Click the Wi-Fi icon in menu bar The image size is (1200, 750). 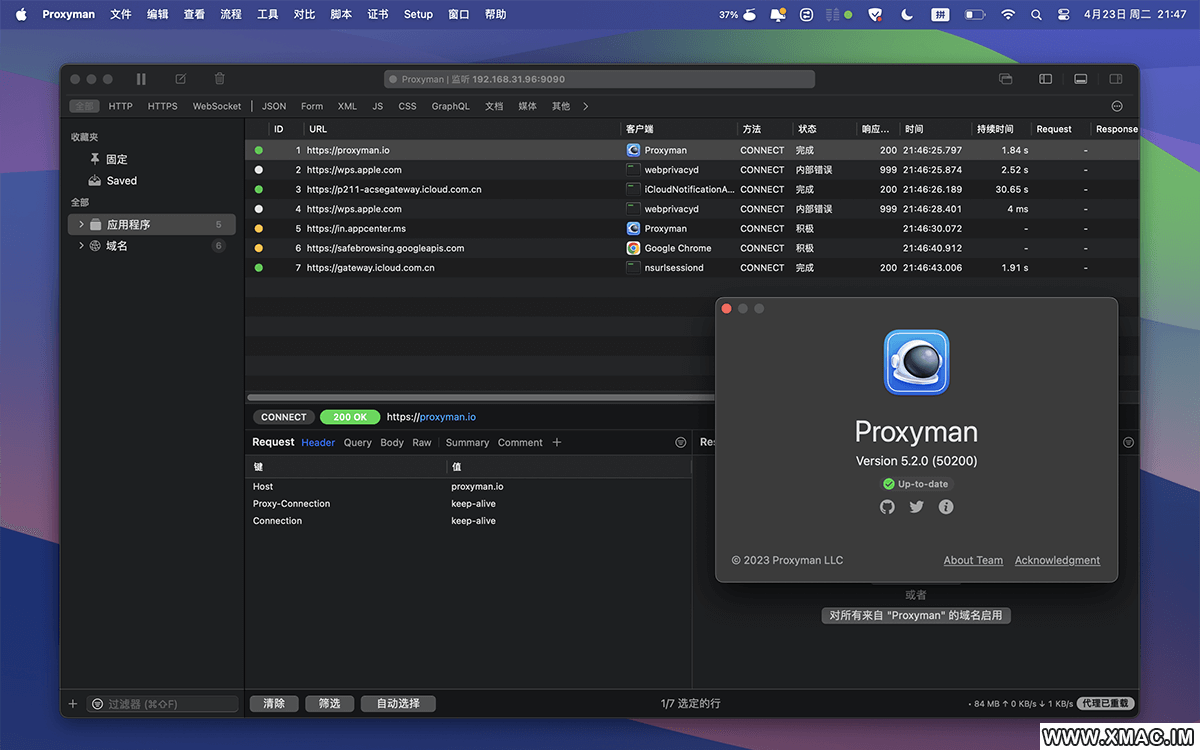[1008, 15]
